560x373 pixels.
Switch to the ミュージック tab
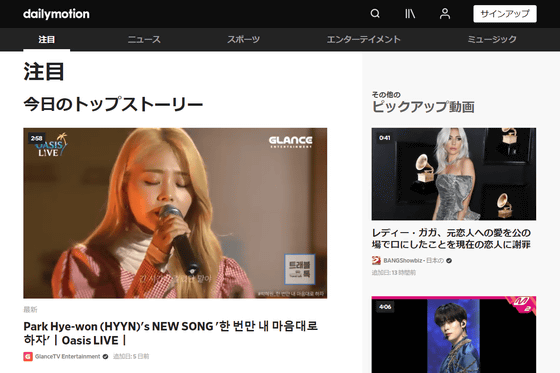tap(492, 39)
